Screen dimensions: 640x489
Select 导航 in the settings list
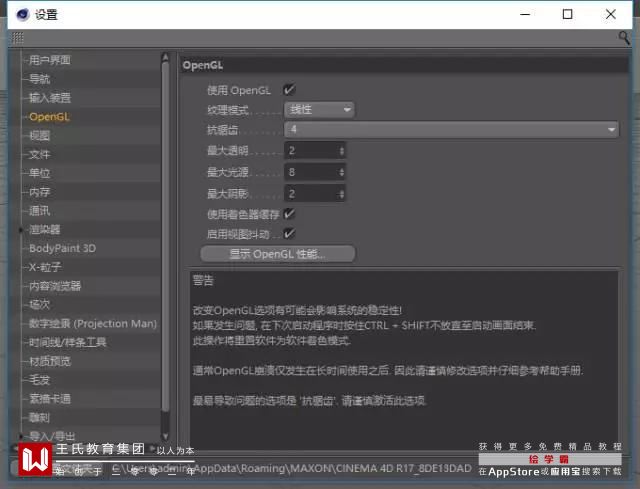39,79
